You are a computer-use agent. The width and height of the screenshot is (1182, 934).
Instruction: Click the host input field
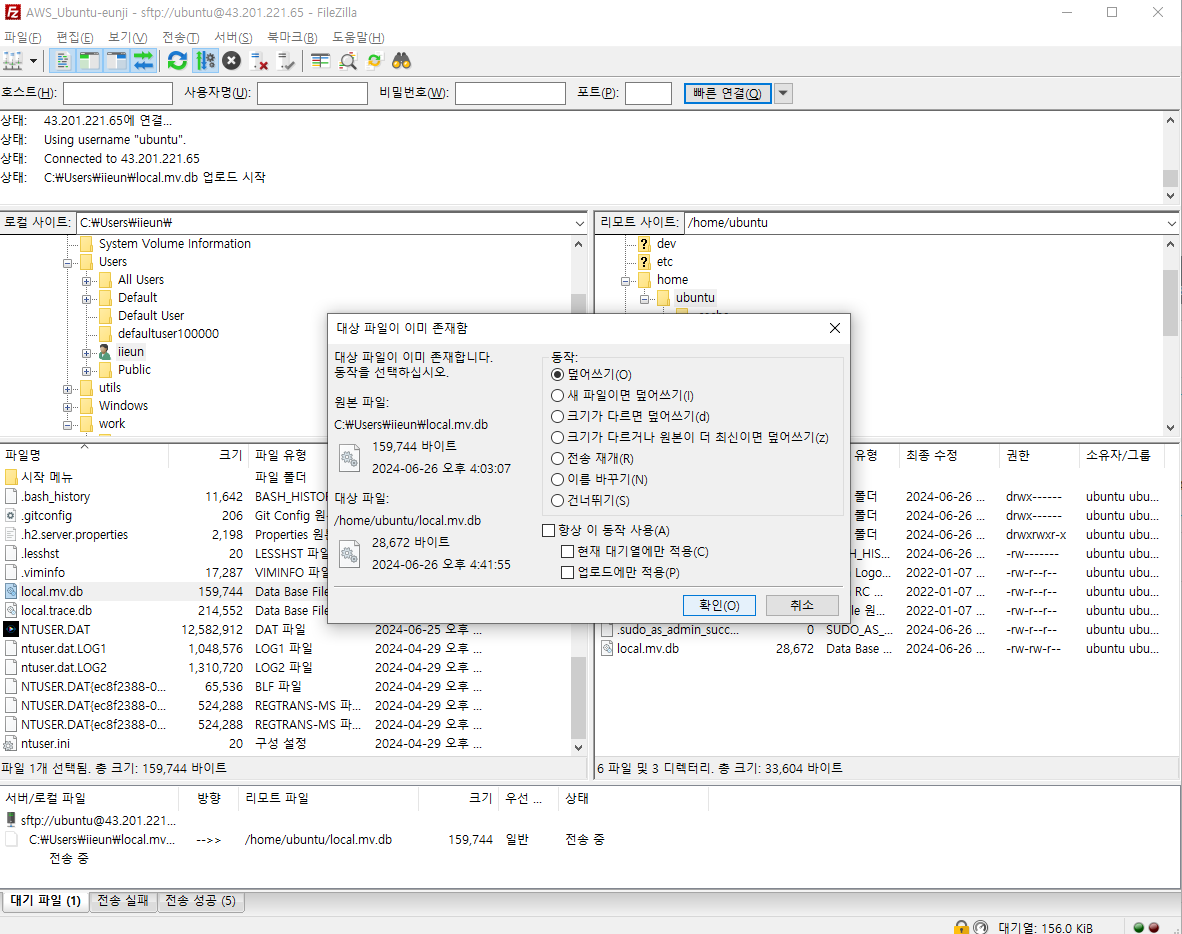[118, 93]
